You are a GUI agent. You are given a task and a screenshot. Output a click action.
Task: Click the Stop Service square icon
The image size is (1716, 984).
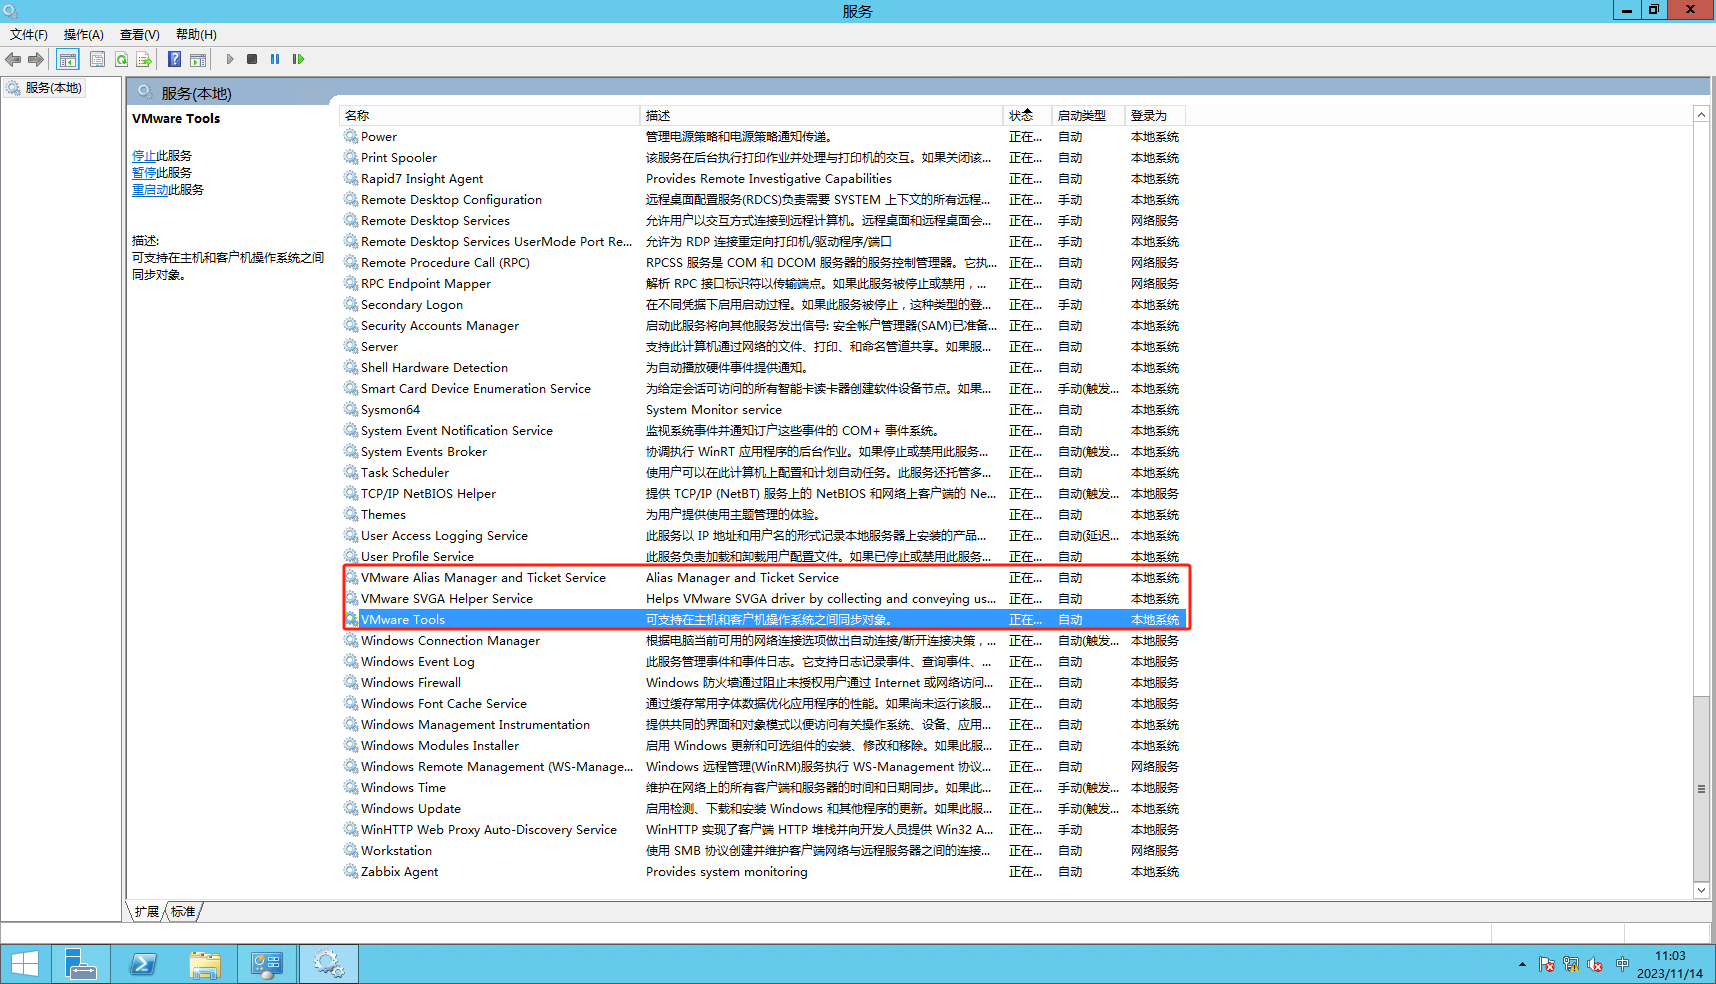(x=252, y=60)
